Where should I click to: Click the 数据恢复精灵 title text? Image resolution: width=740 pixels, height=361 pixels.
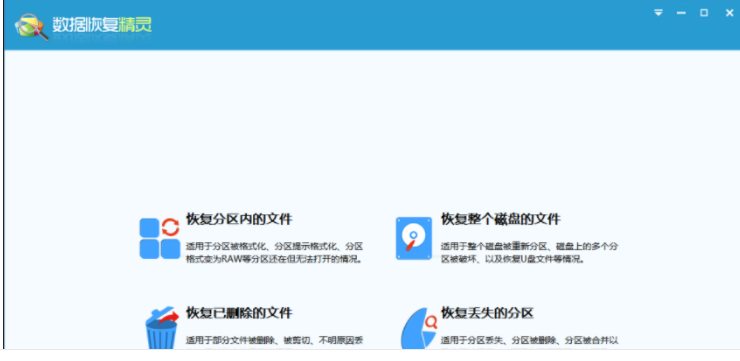102,25
